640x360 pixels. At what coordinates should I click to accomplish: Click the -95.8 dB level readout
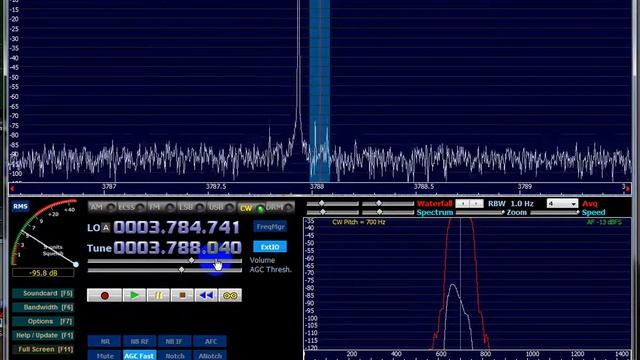coord(43,273)
